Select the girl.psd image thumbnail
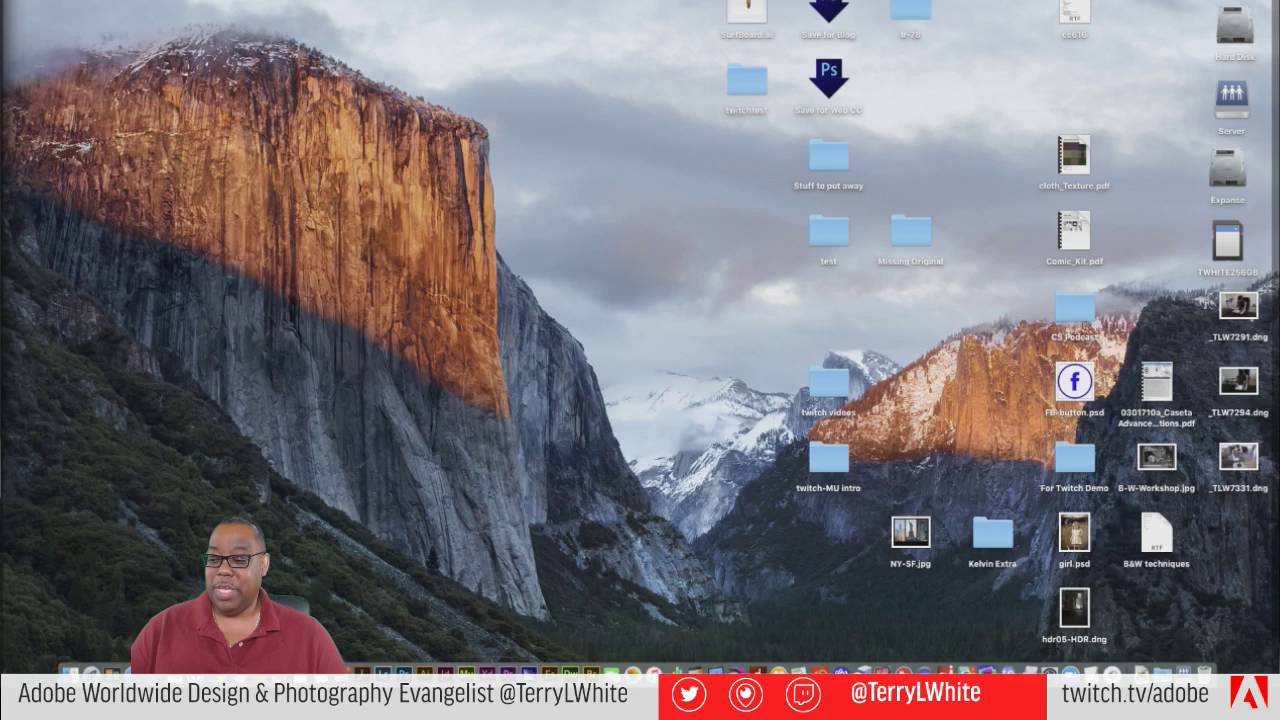 tap(1075, 532)
